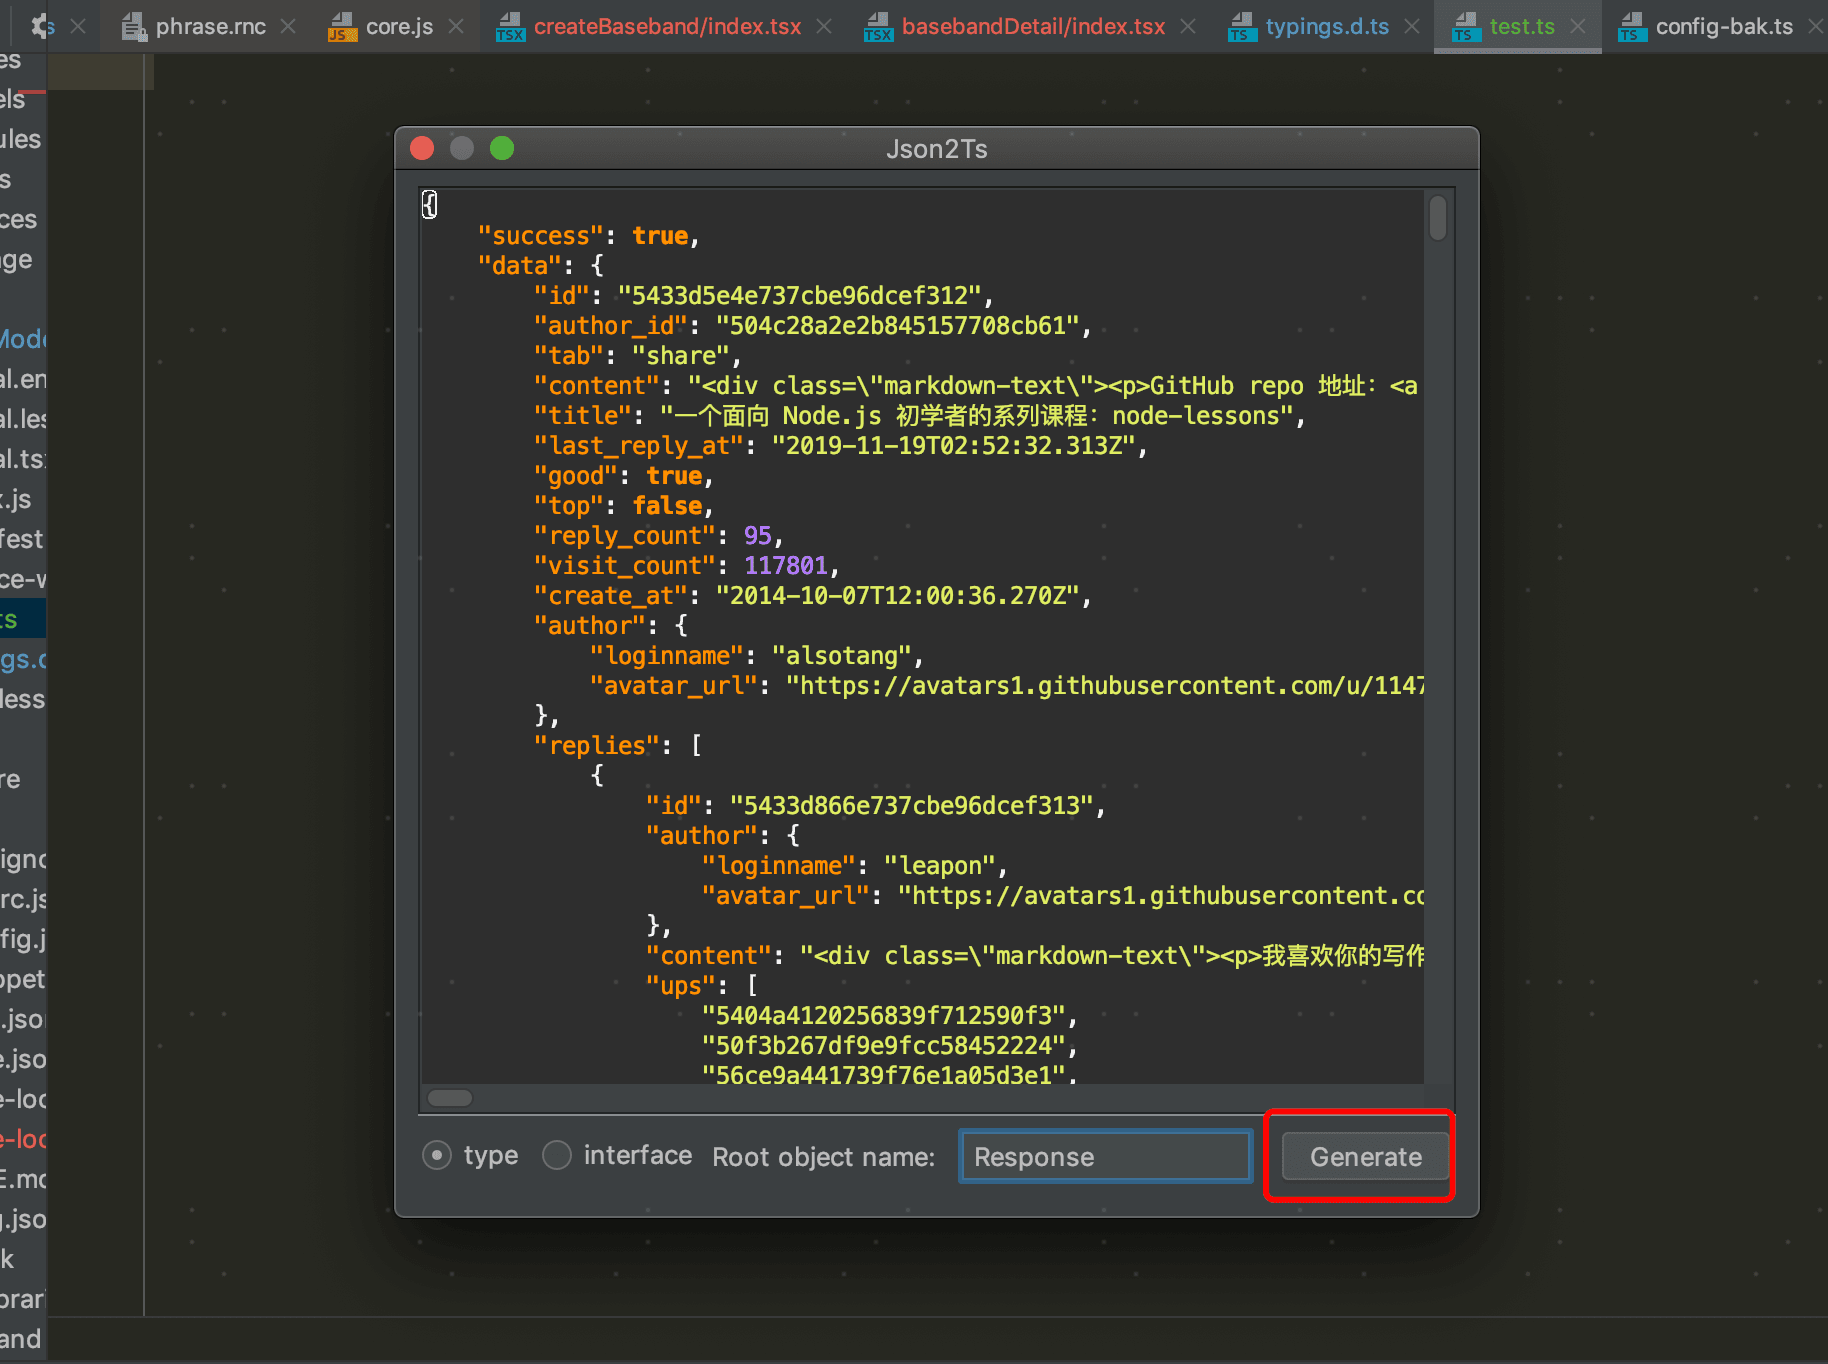Screen dimensions: 1828x1364
Task: Click the vertical scrollbar thumb in the JSON view
Action: (x=1438, y=220)
